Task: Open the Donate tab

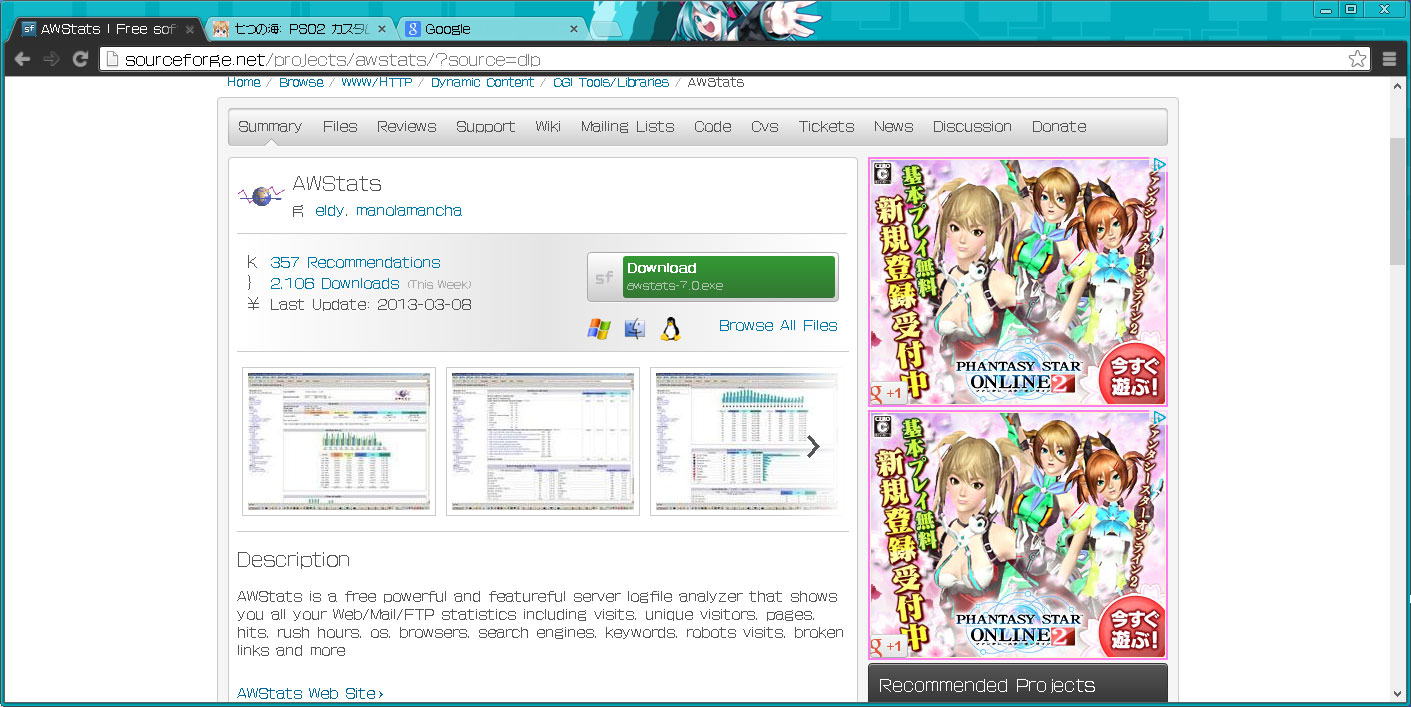Action: [x=1059, y=126]
